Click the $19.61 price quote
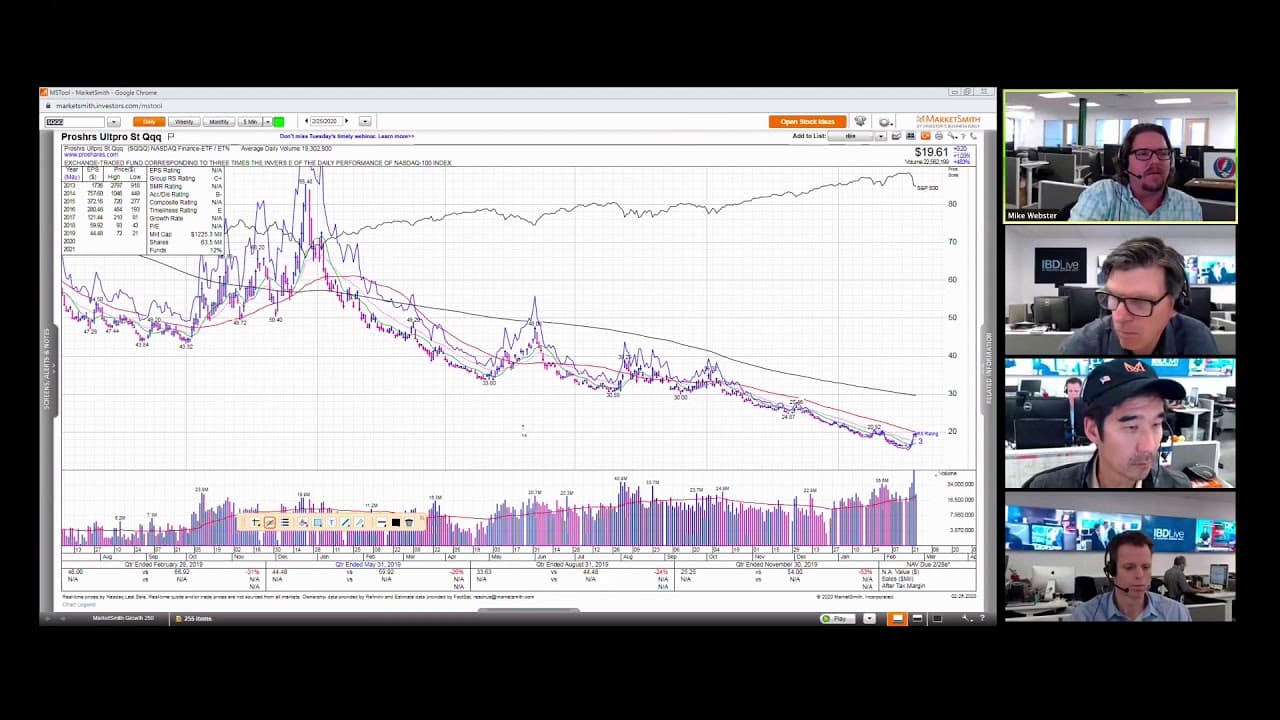This screenshot has width=1280, height=720. click(x=930, y=152)
